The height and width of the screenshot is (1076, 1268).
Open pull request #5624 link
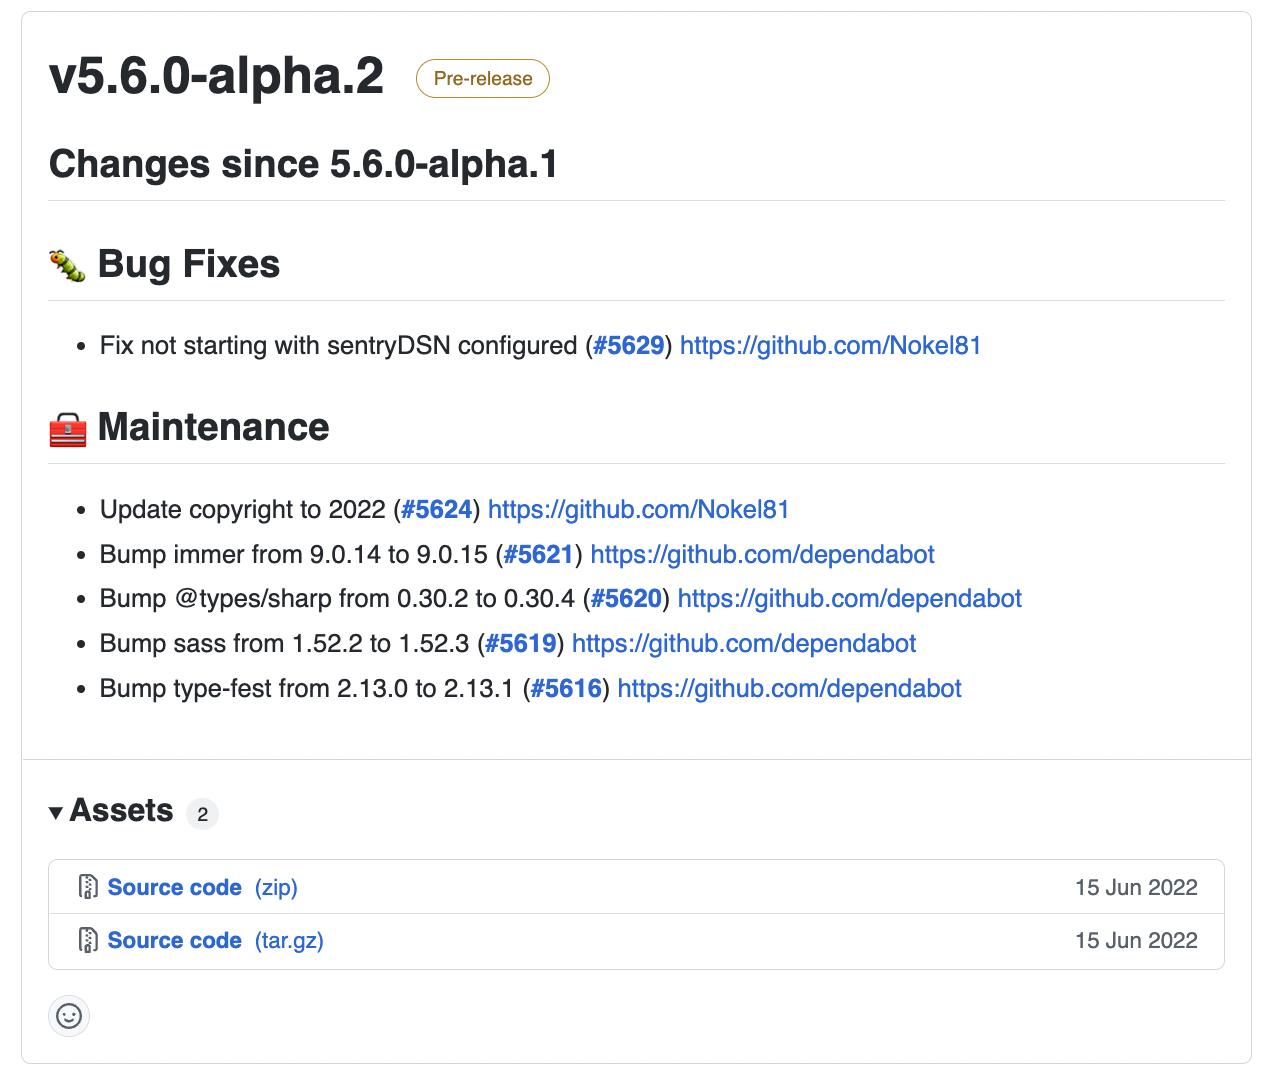point(436,509)
